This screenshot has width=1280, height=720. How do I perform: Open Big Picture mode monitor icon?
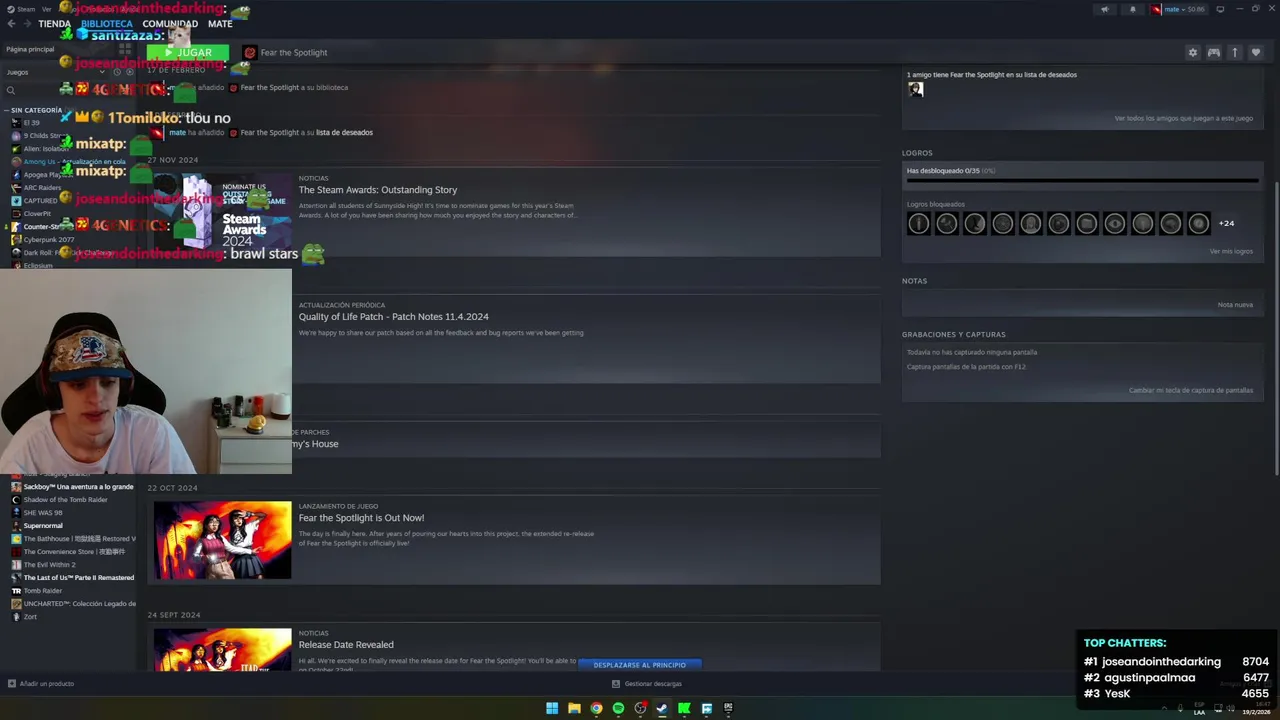point(1219,9)
